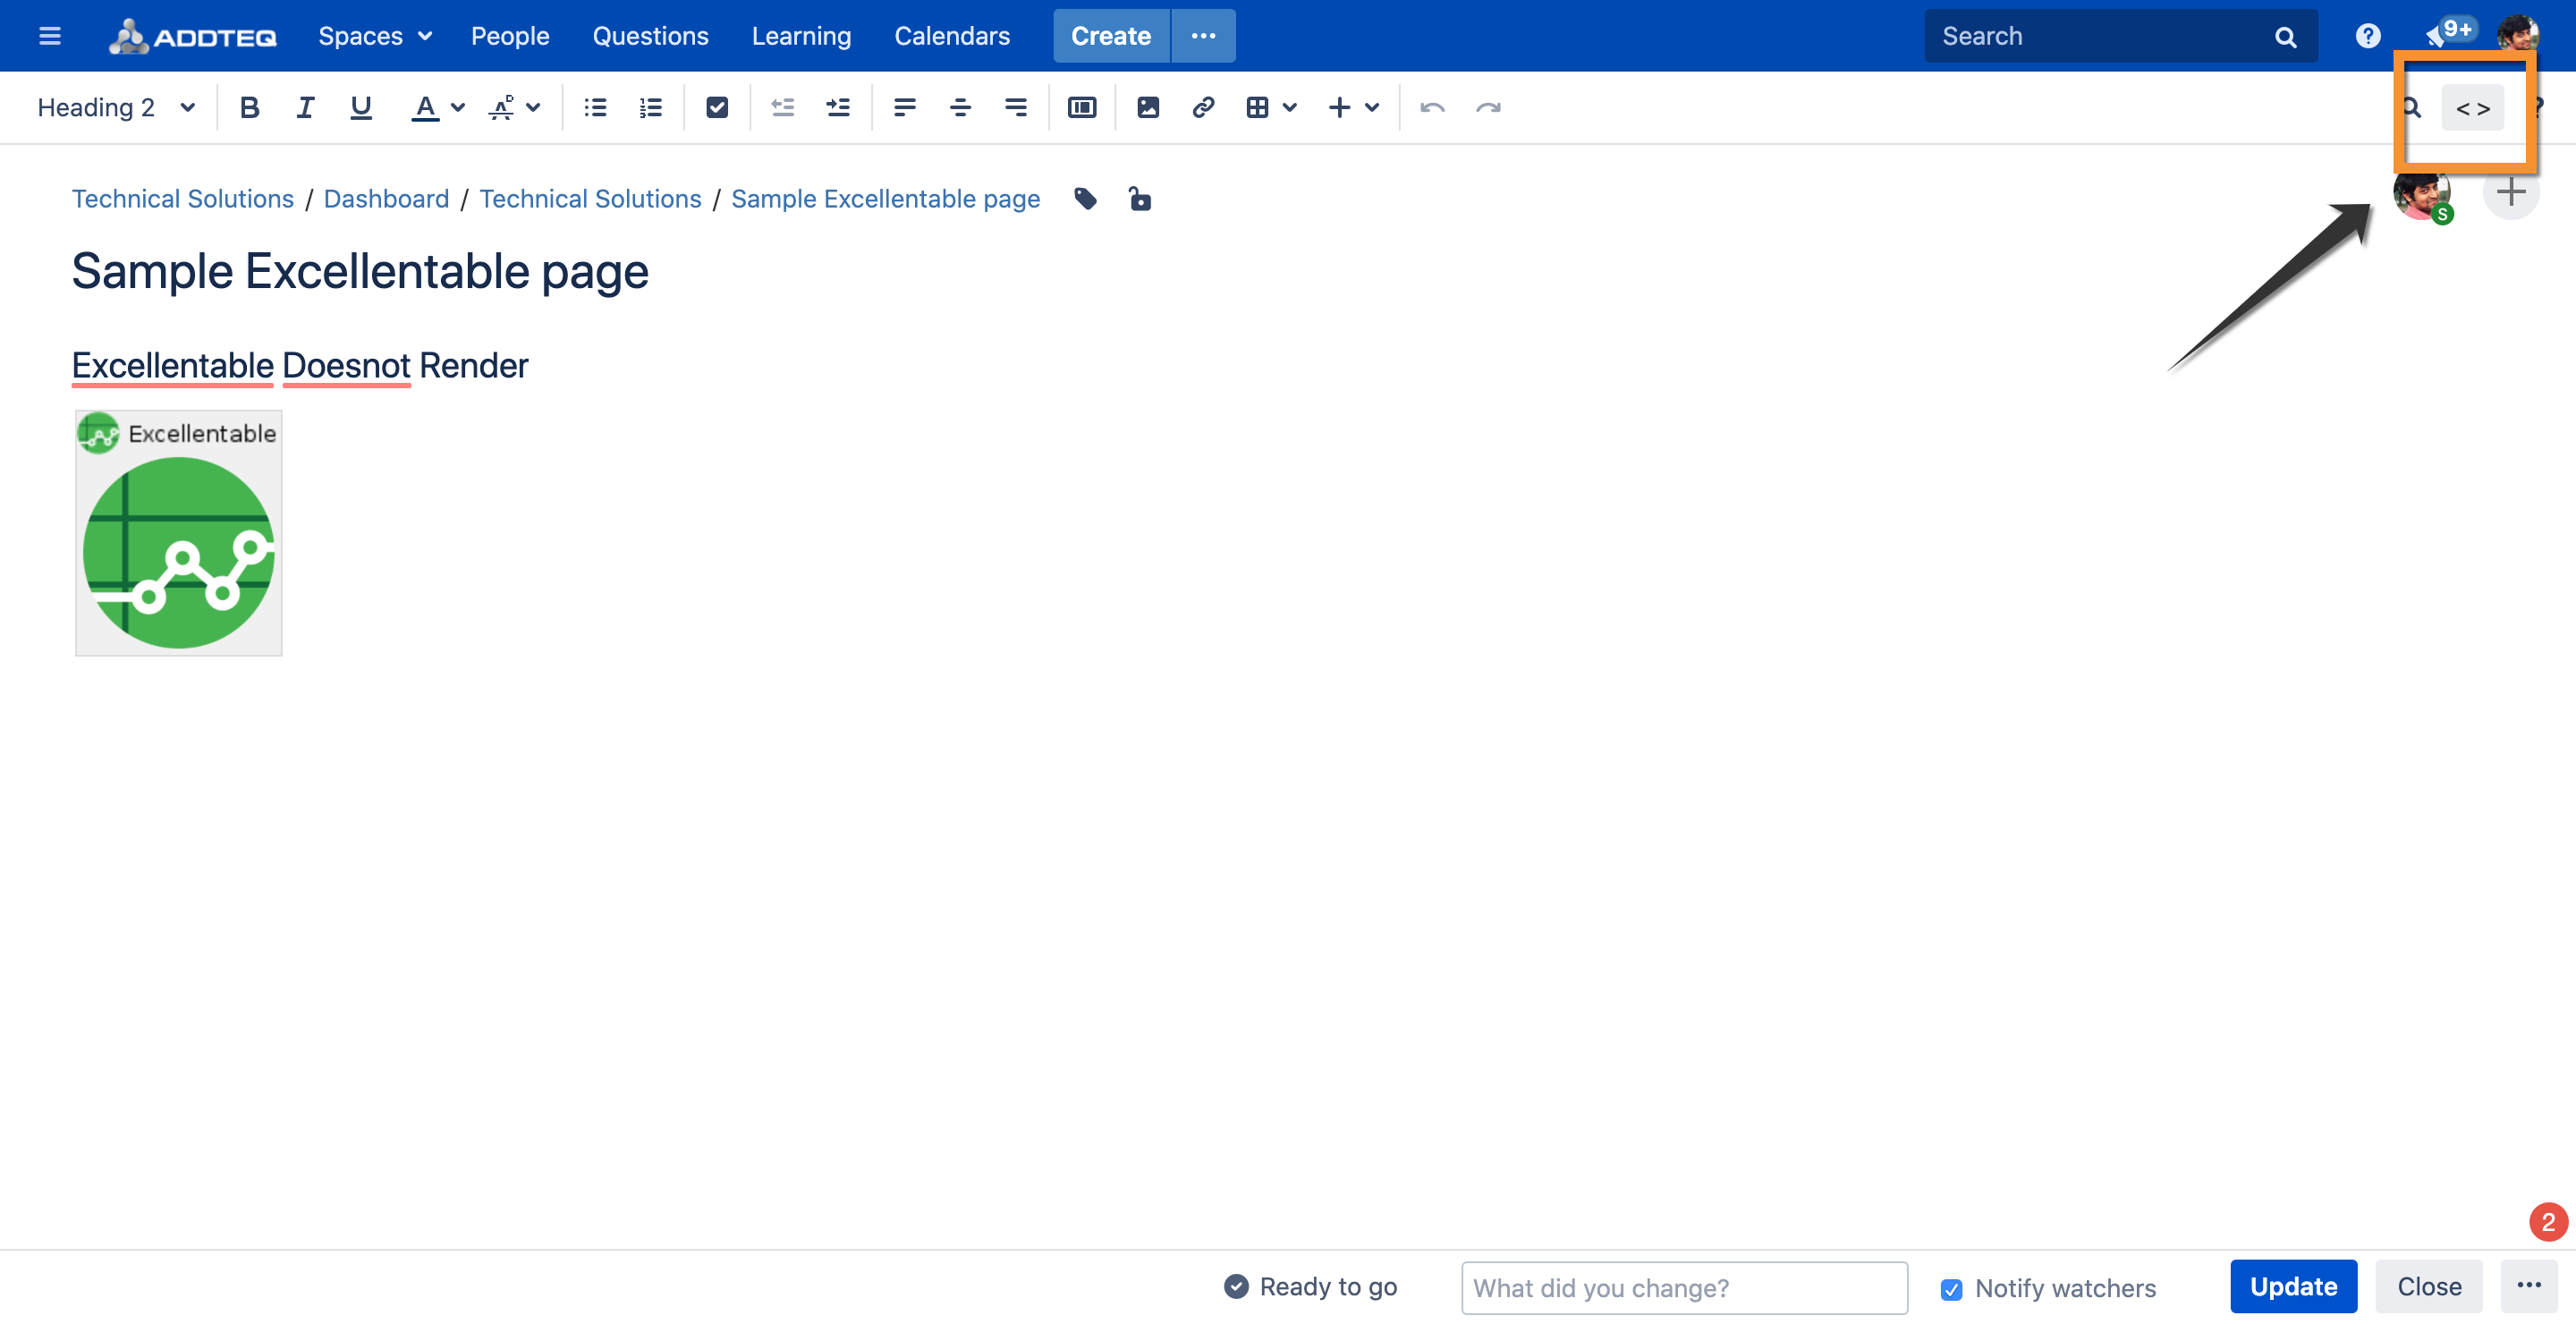The image size is (2576, 1324).
Task: Click the Update button
Action: (x=2292, y=1286)
